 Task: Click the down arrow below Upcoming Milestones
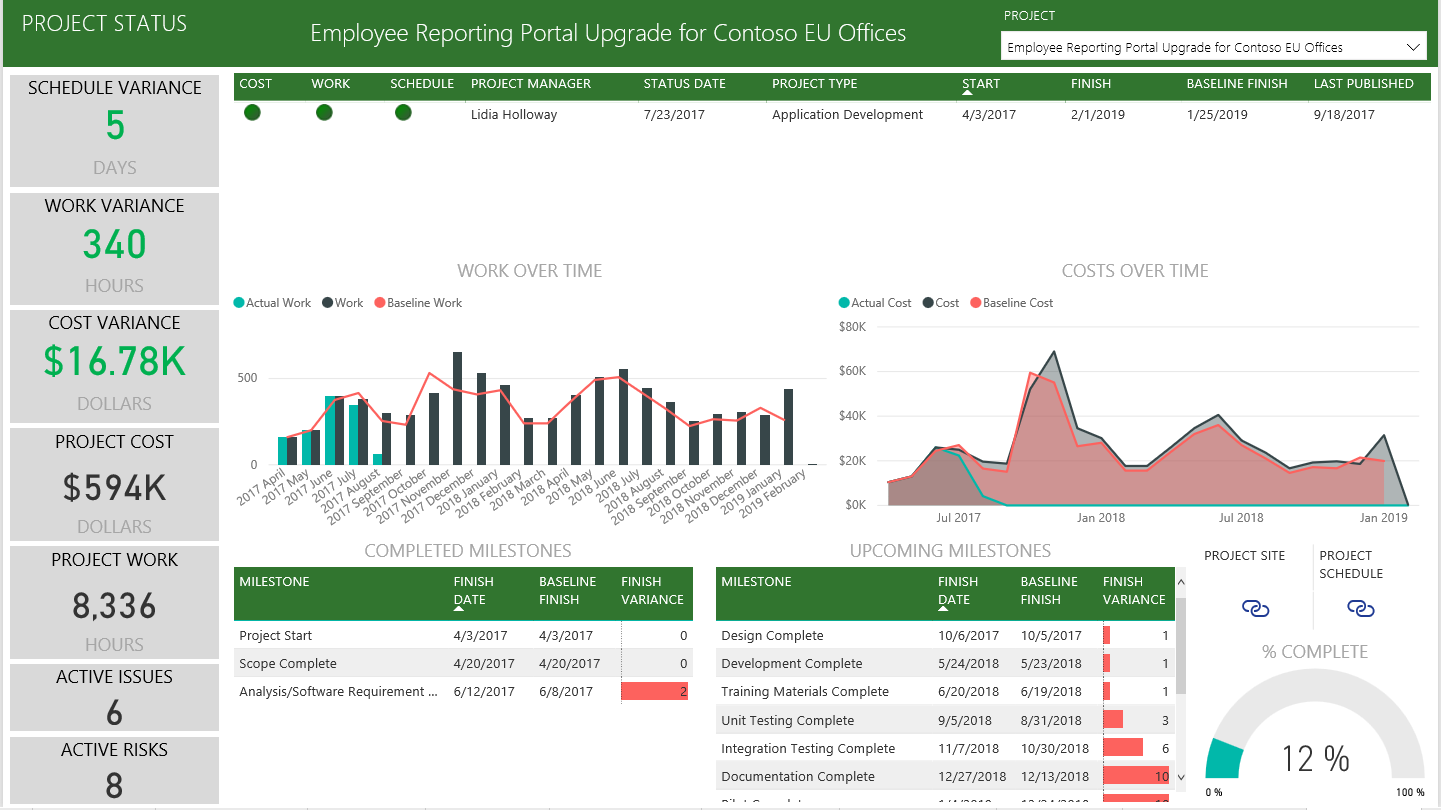1180,777
